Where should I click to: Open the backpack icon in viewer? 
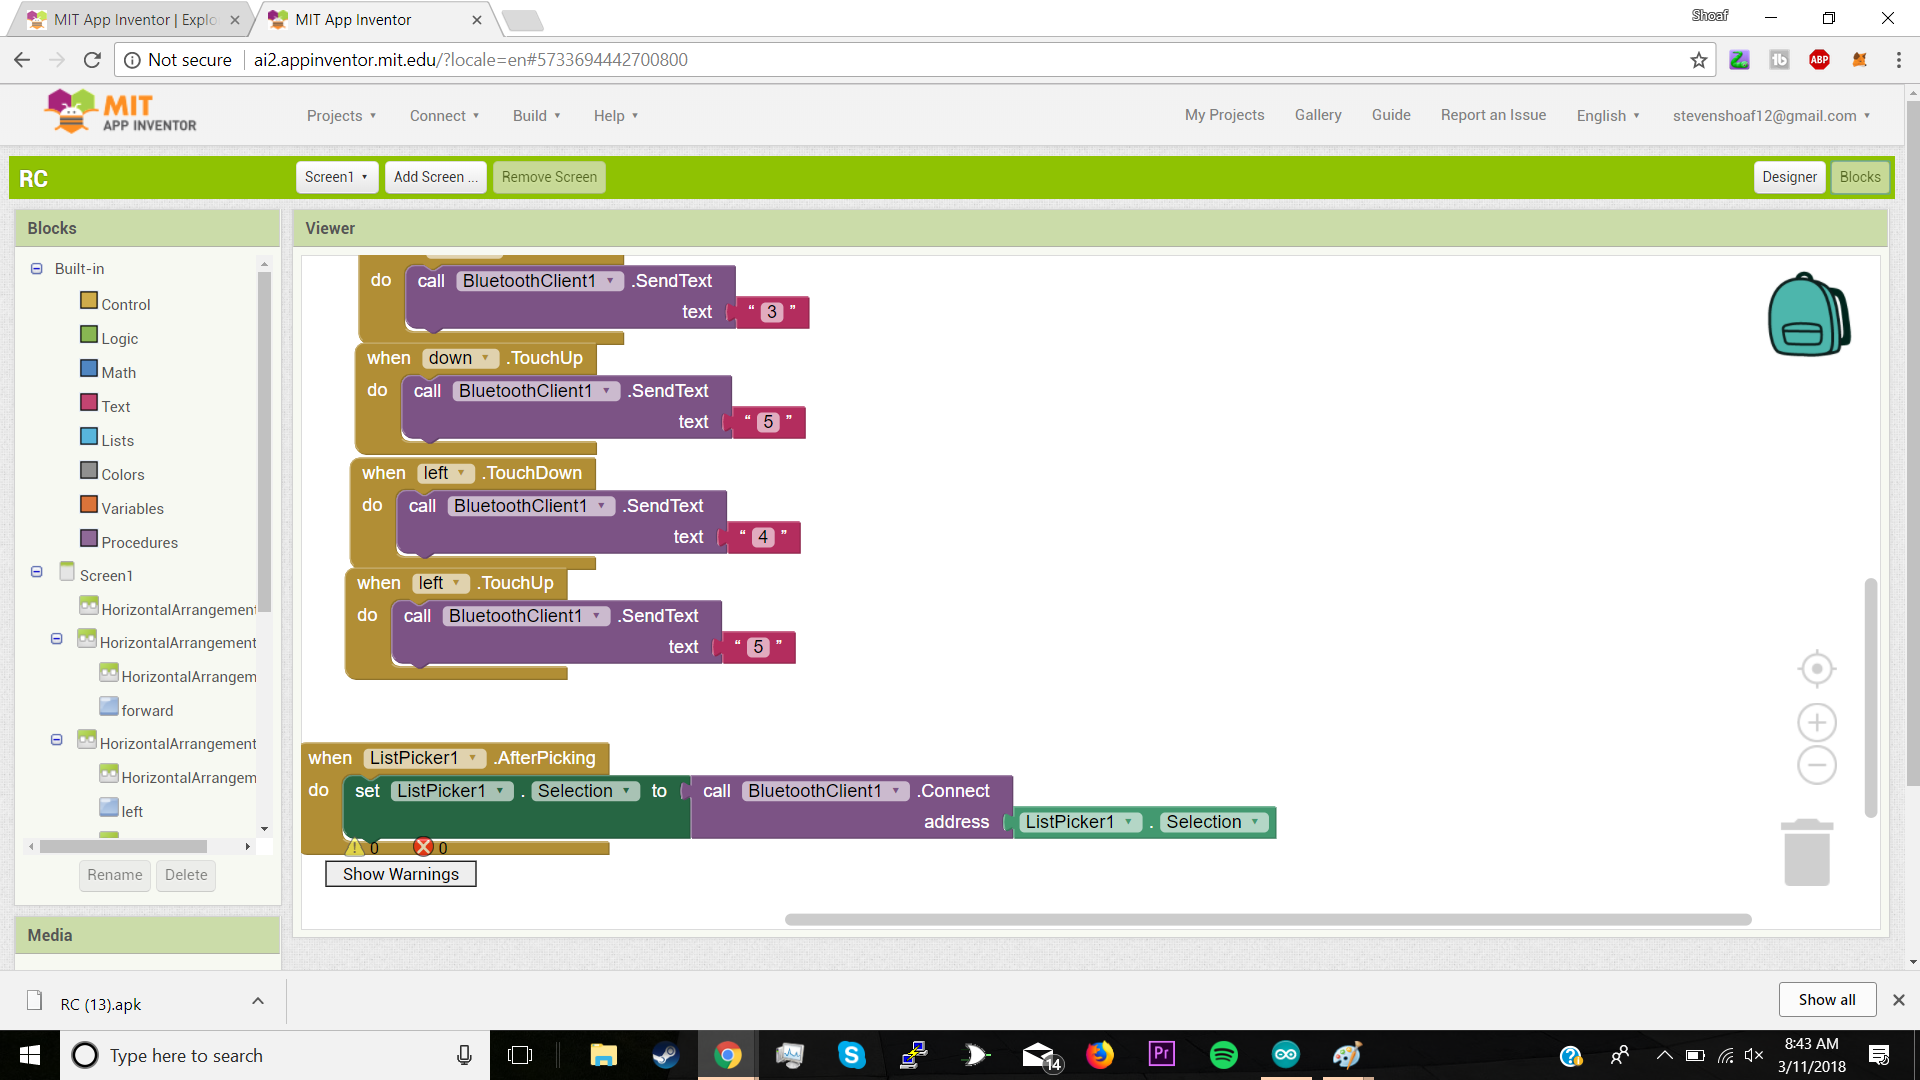pyautogui.click(x=1808, y=315)
